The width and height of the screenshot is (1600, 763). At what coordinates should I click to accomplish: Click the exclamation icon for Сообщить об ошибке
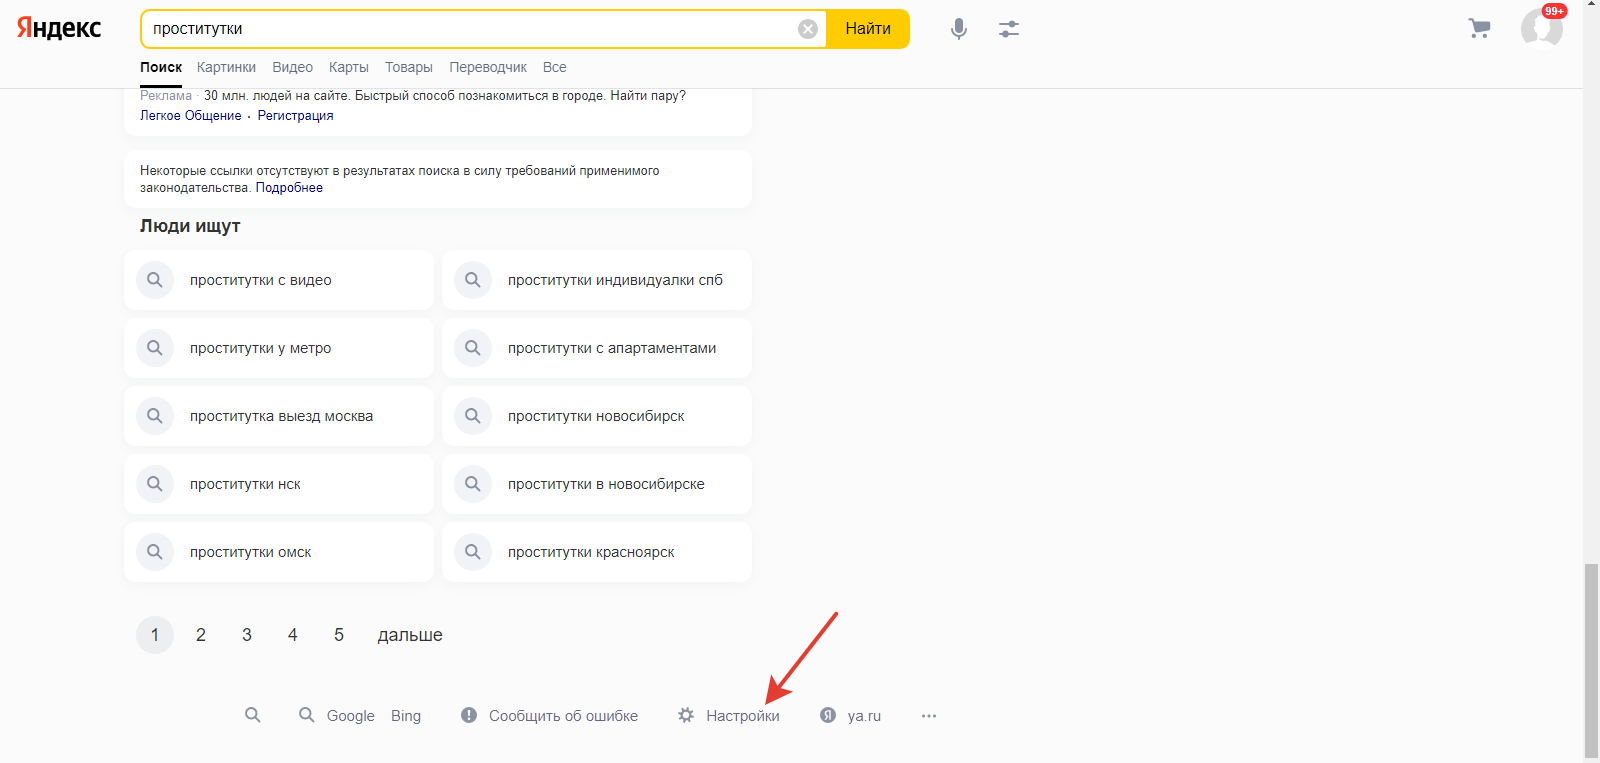pos(469,715)
